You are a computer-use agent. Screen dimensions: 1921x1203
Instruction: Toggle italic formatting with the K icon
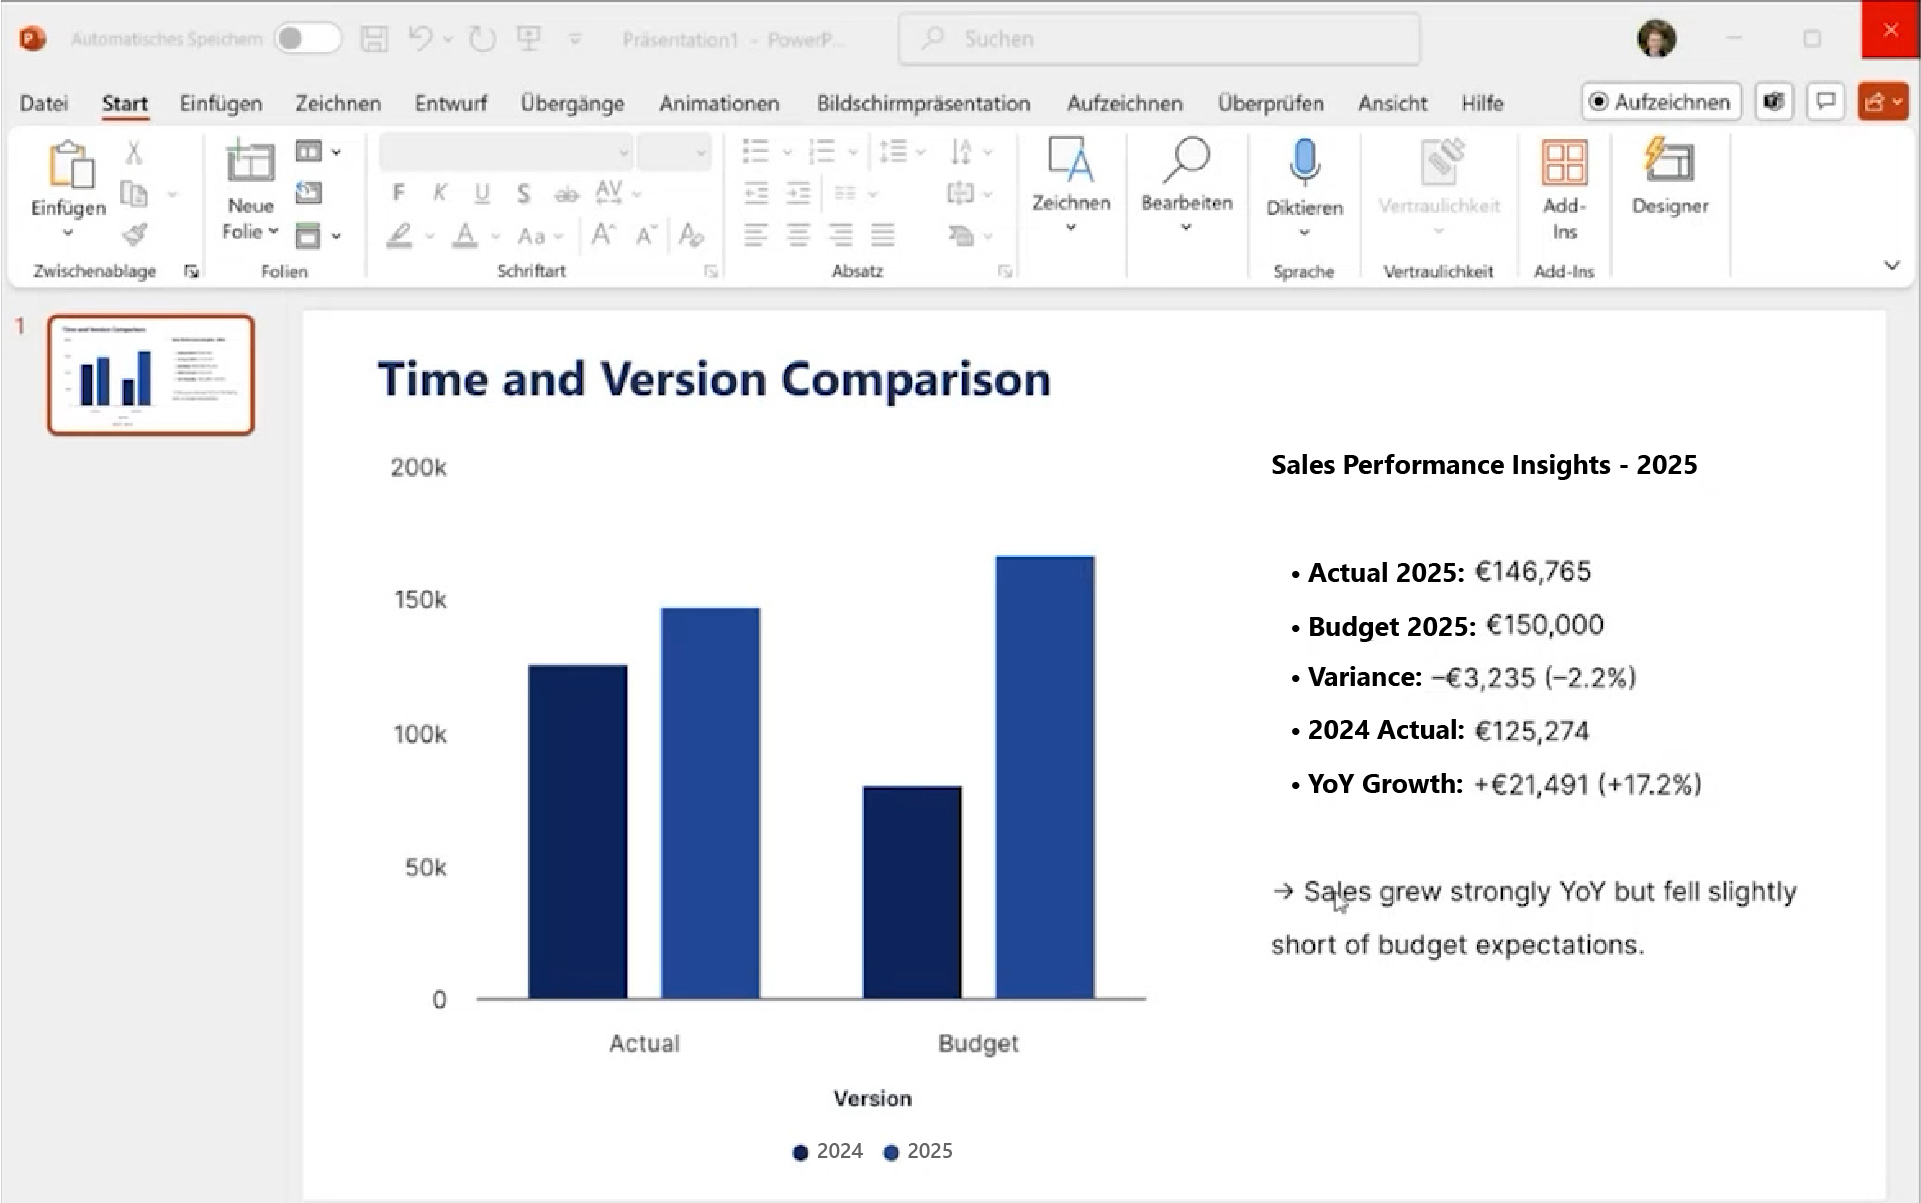pyautogui.click(x=440, y=193)
